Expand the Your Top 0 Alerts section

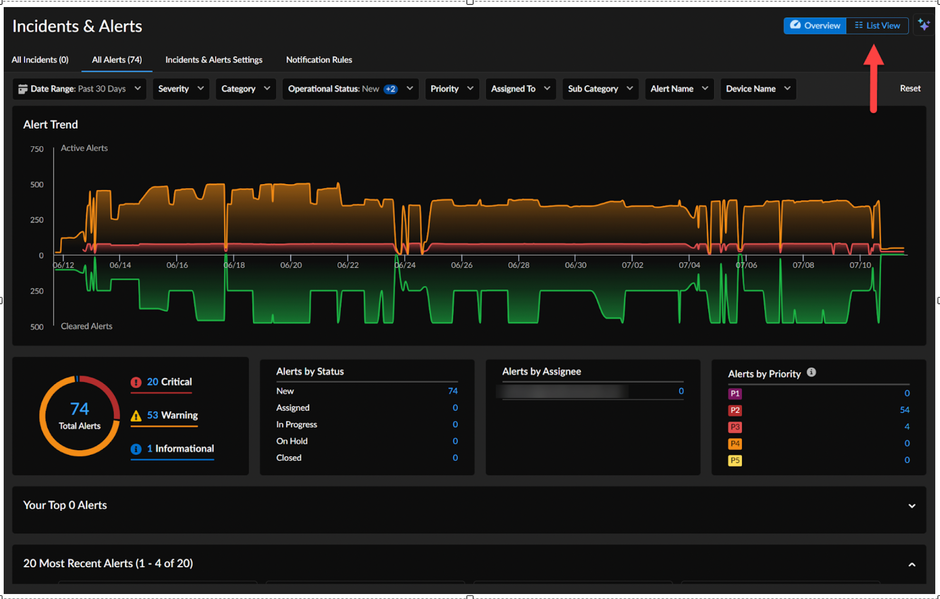(912, 505)
